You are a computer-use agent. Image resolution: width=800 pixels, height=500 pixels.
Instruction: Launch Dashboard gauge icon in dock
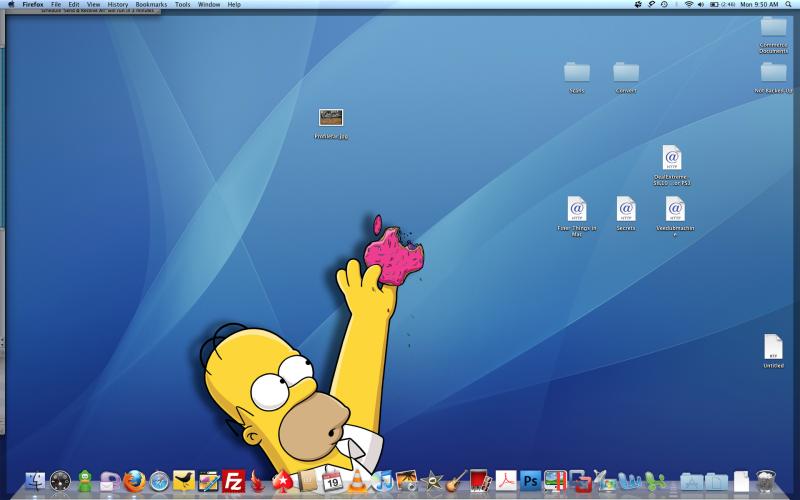click(60, 481)
